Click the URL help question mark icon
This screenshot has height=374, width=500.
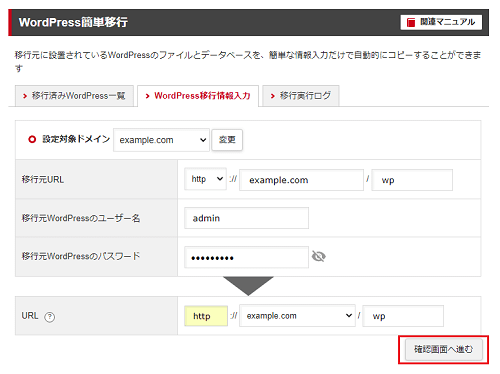click(x=50, y=317)
